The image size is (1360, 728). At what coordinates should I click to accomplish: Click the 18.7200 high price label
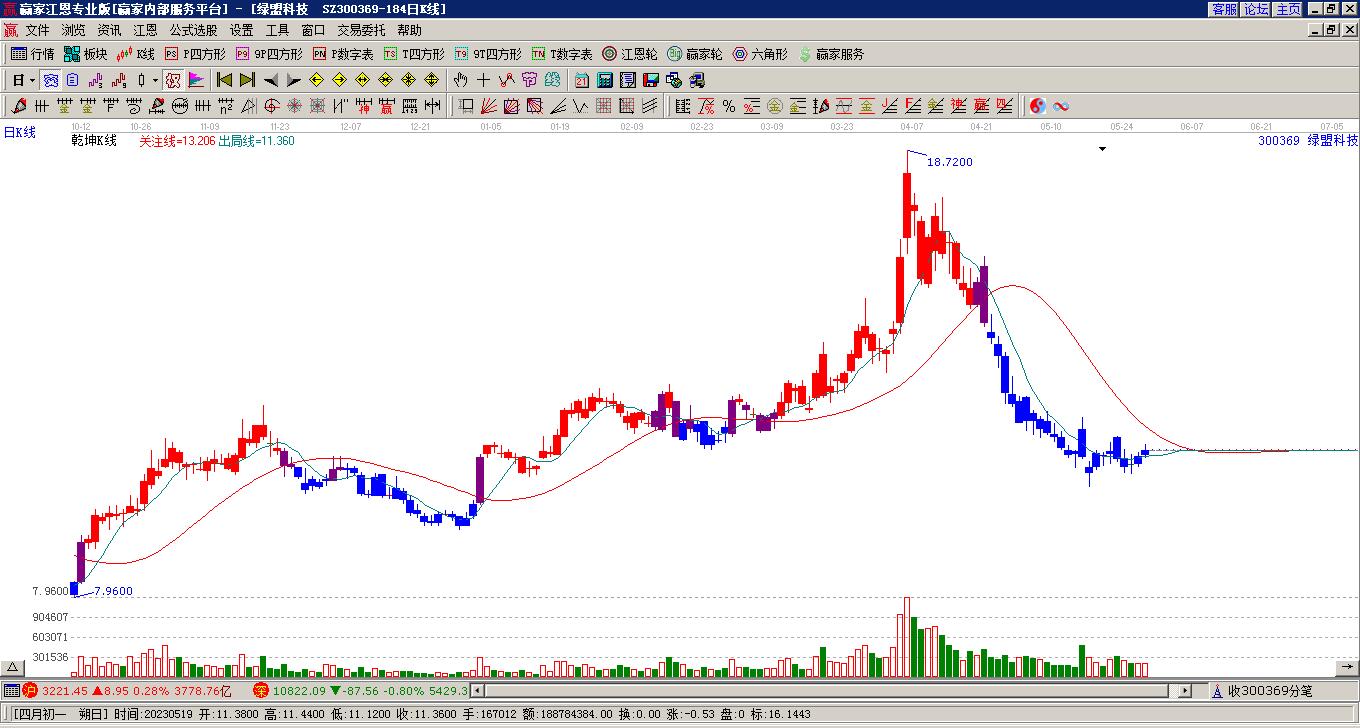950,162
